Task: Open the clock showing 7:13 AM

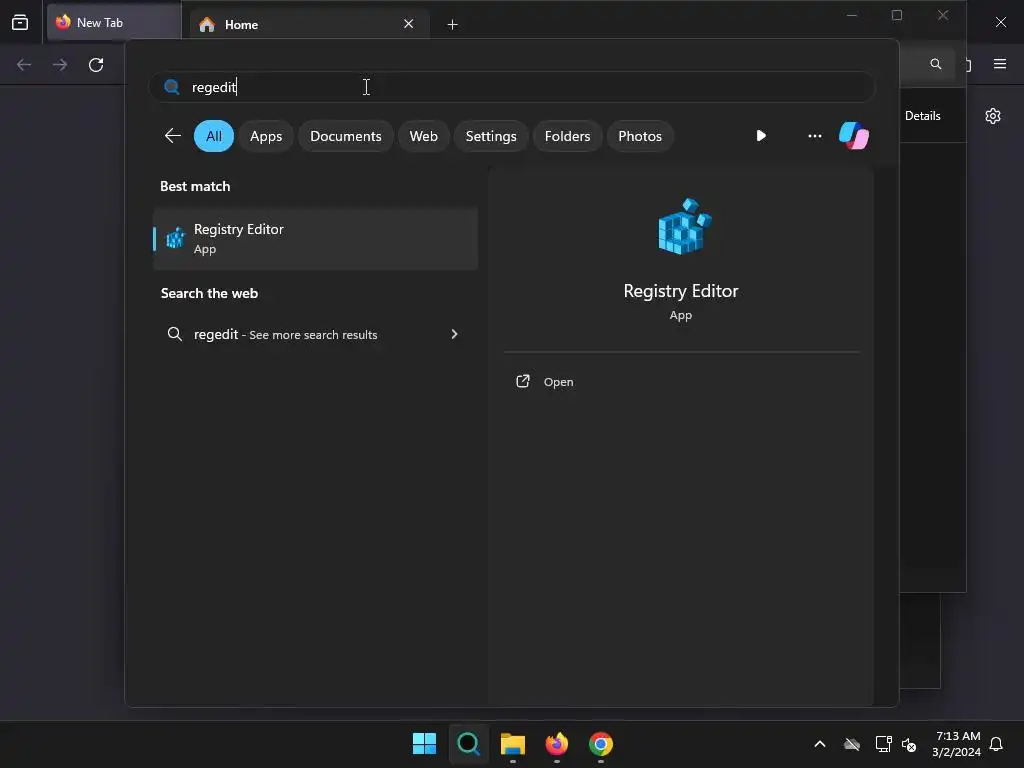Action: pyautogui.click(x=957, y=744)
